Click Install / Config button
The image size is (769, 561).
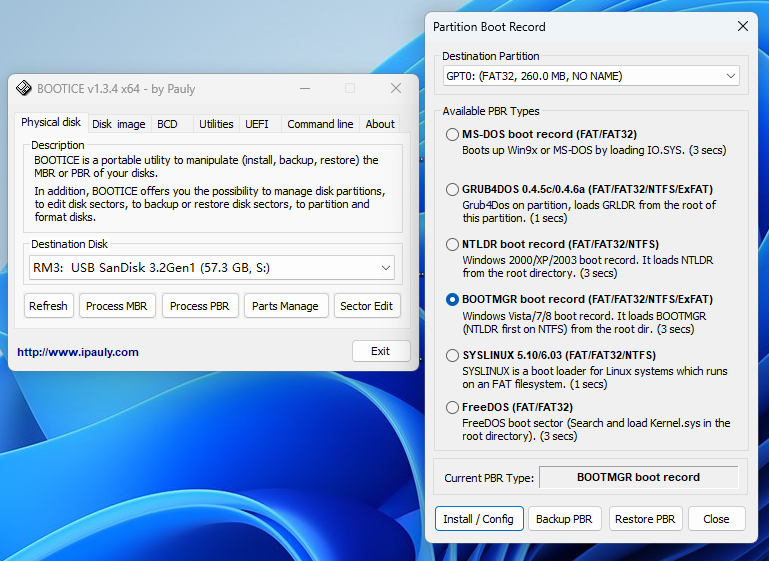point(479,519)
